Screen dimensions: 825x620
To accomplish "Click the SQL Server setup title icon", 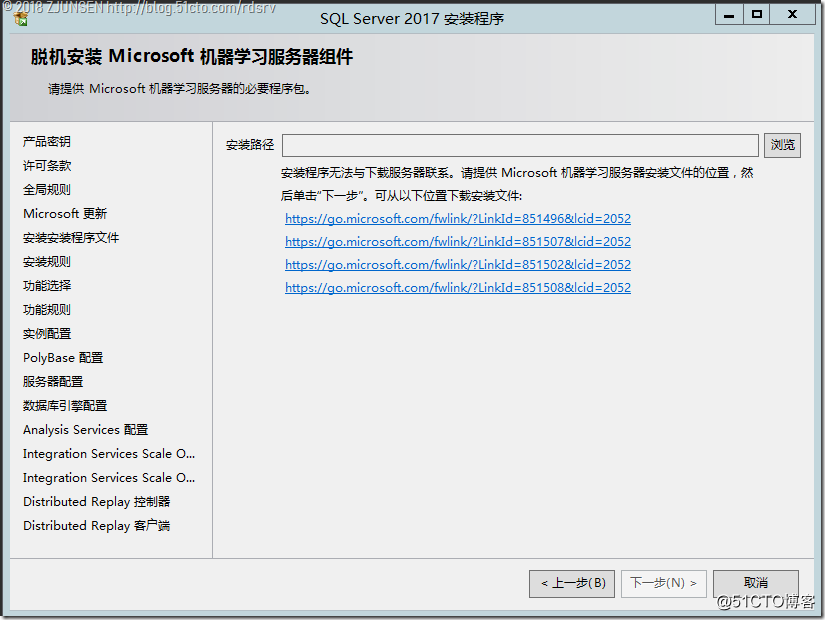I will pos(21,19).
